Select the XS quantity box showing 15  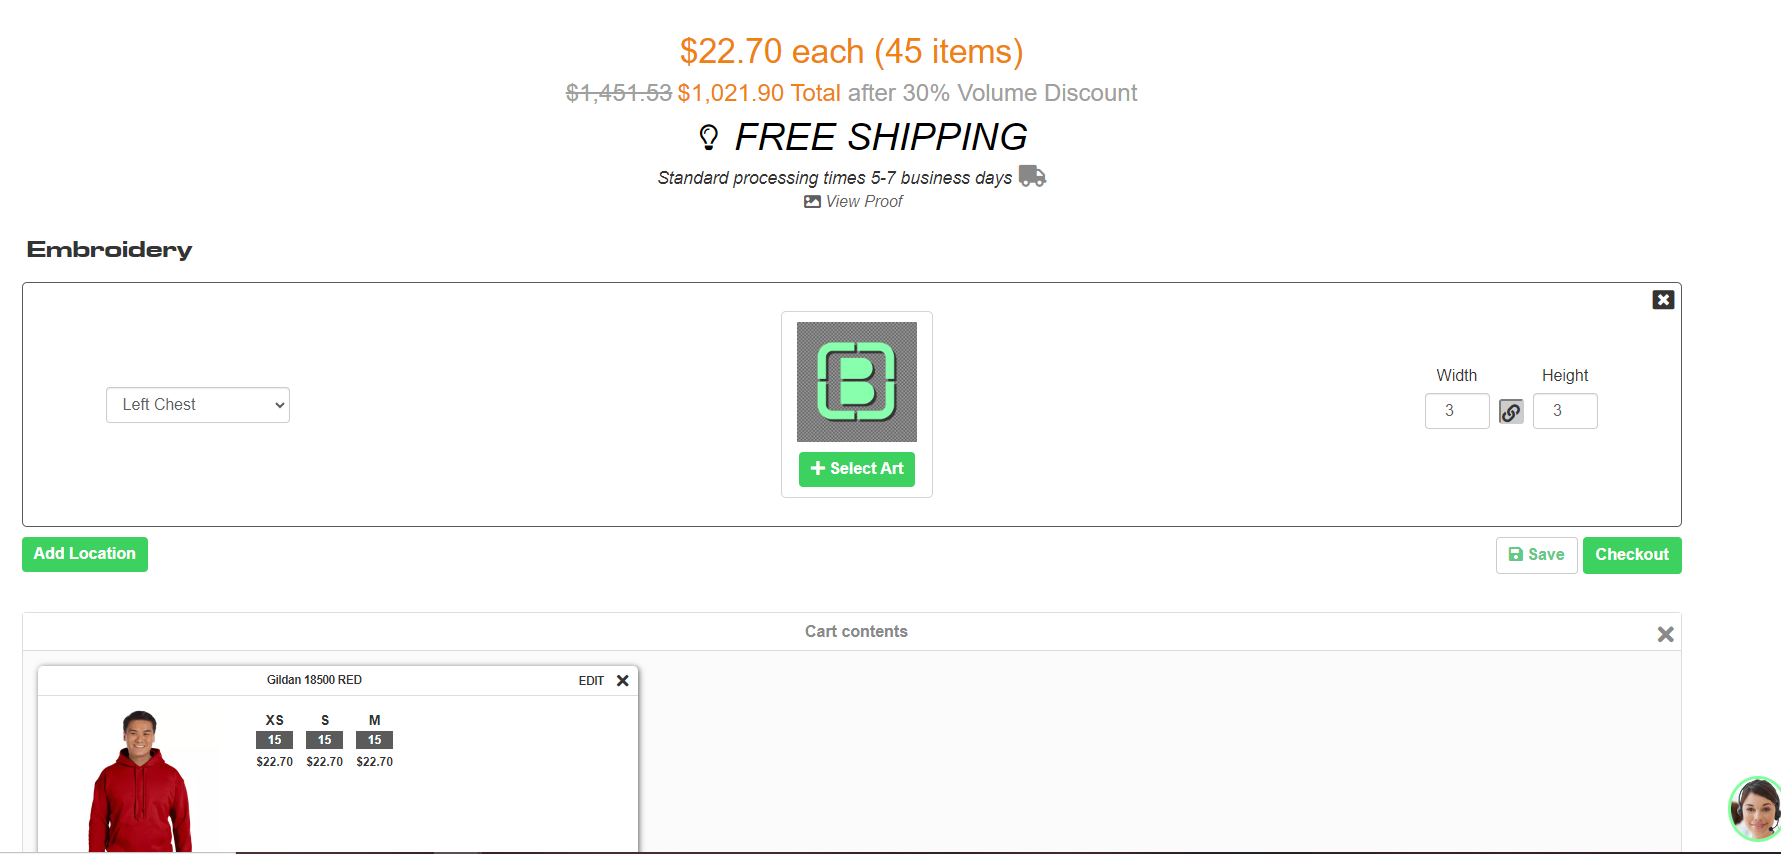click(x=274, y=740)
